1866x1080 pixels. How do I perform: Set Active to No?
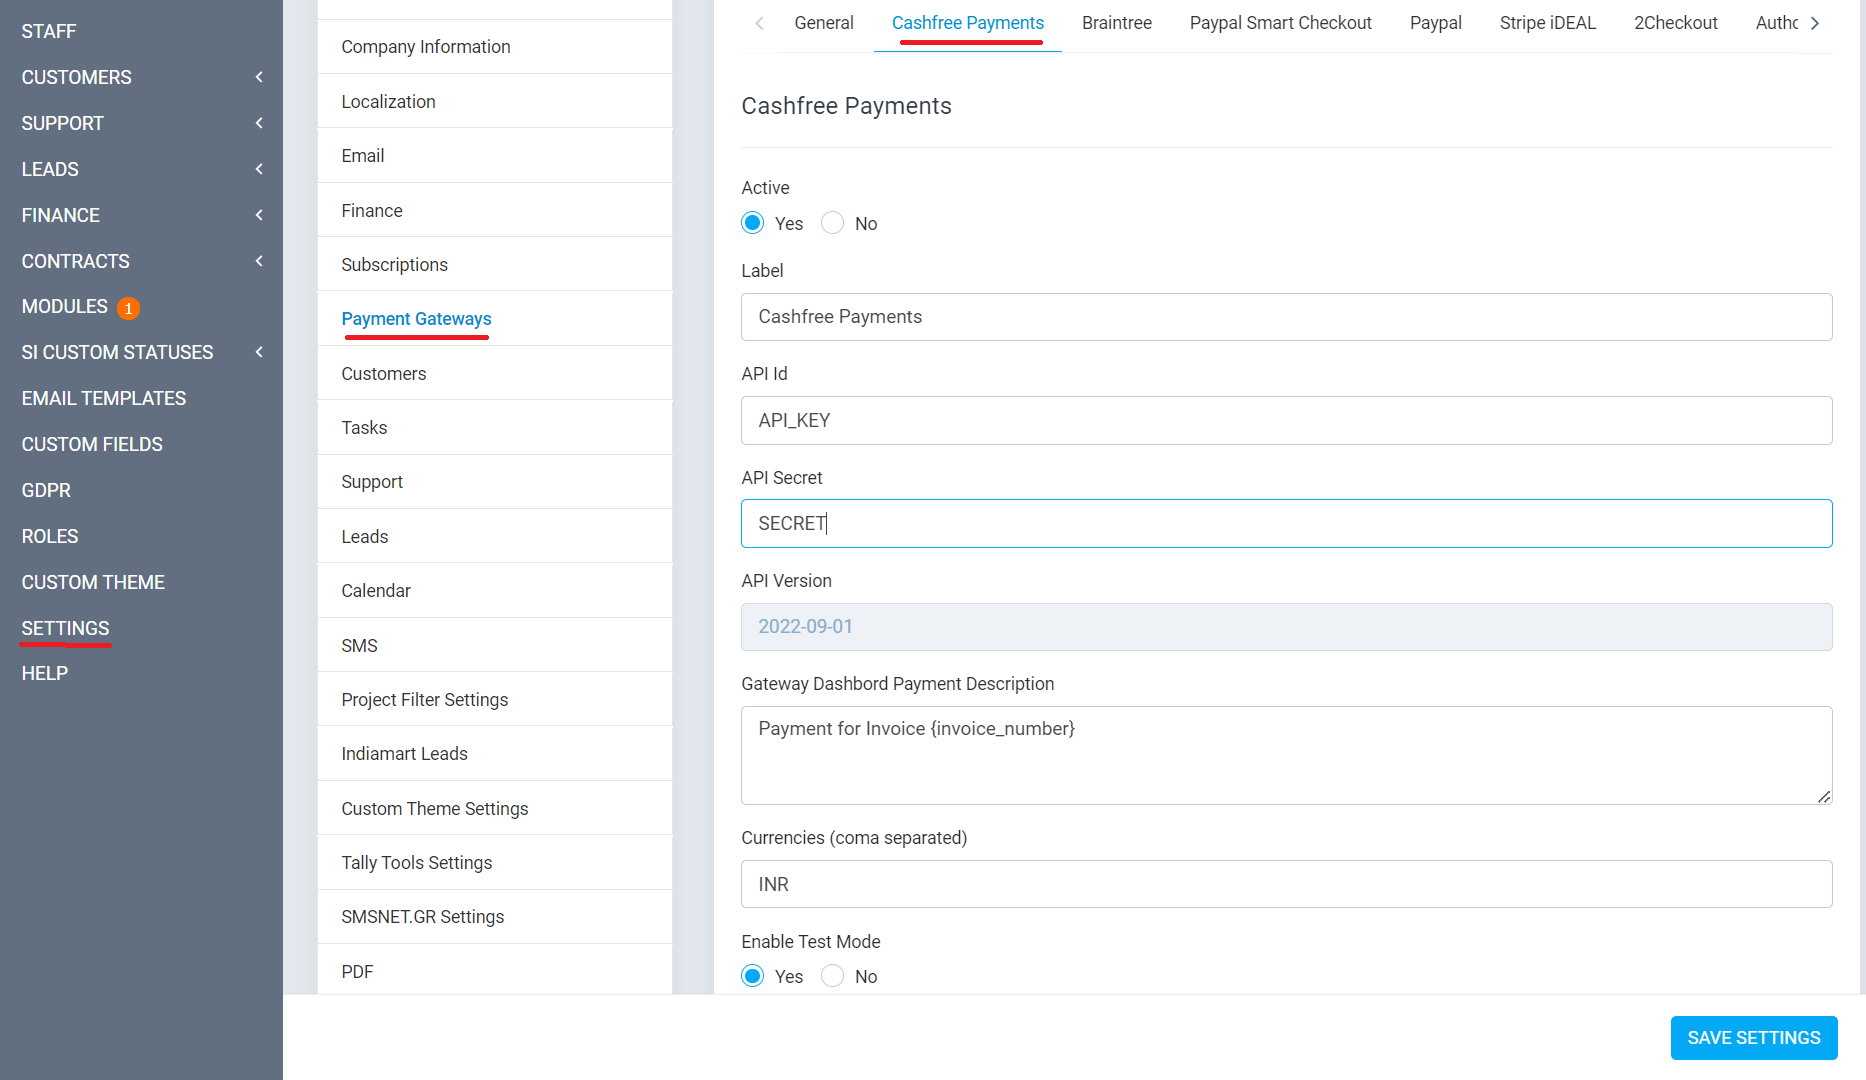(832, 223)
